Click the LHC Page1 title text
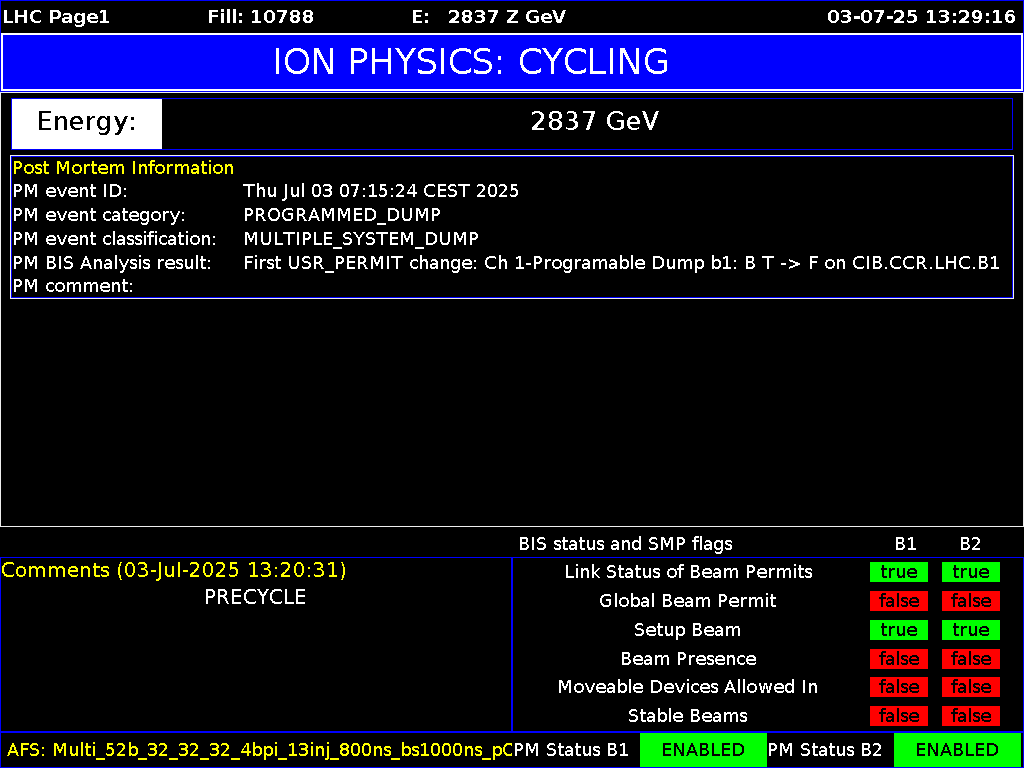The height and width of the screenshot is (768, 1024). (57, 17)
